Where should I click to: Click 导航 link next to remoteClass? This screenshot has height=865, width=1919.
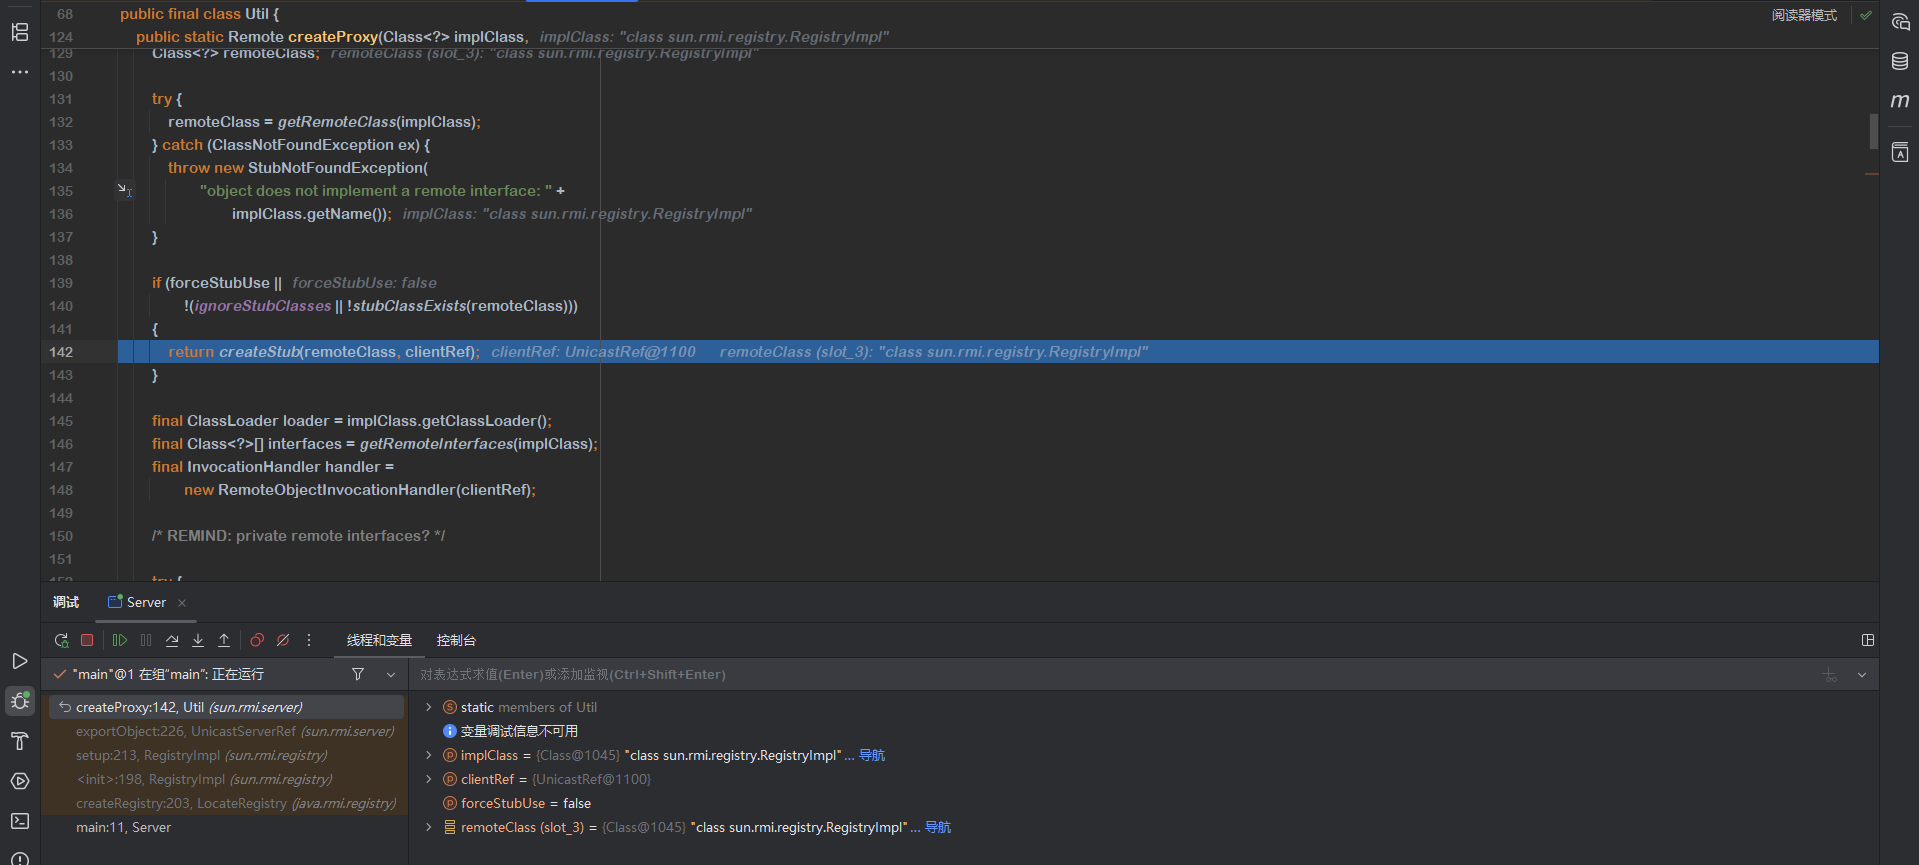938,828
